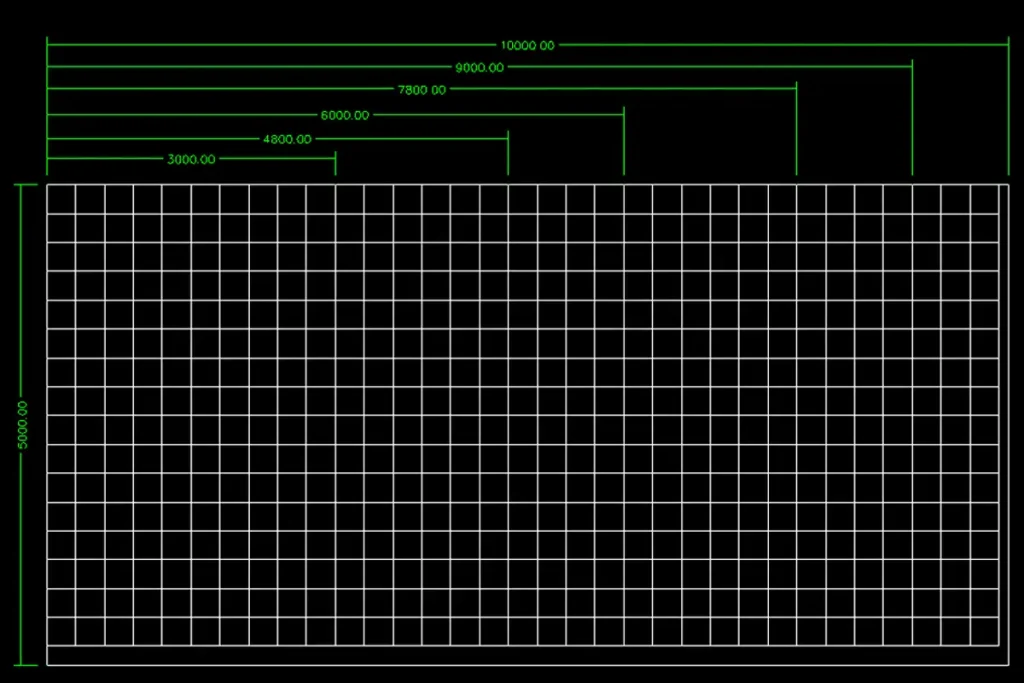Select the 6000.00 dimension text

345,115
